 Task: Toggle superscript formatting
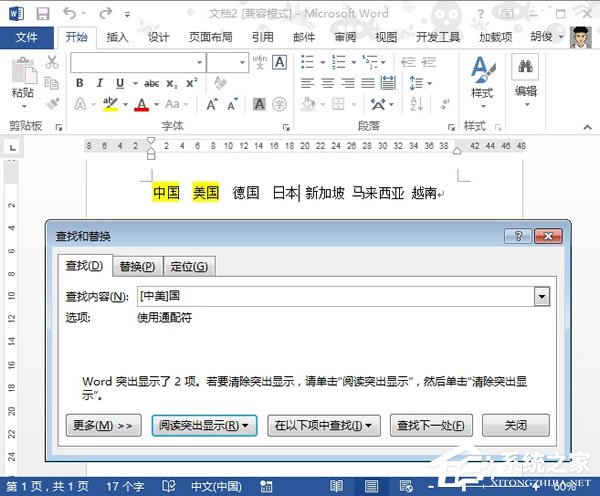tap(191, 83)
